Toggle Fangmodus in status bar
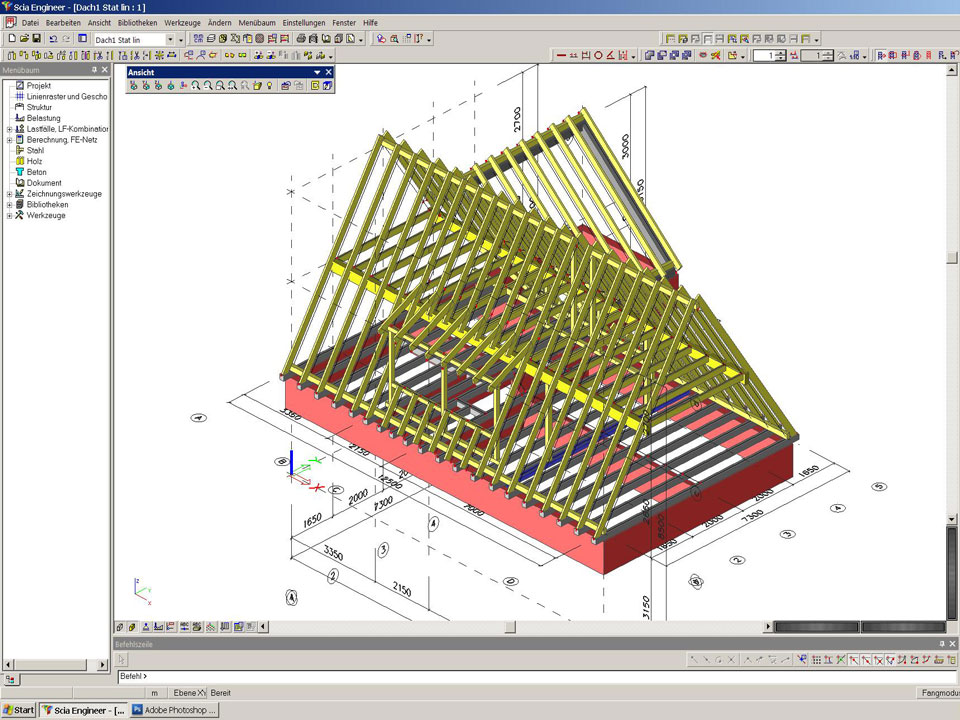The width and height of the screenshot is (960, 720). 937,693
